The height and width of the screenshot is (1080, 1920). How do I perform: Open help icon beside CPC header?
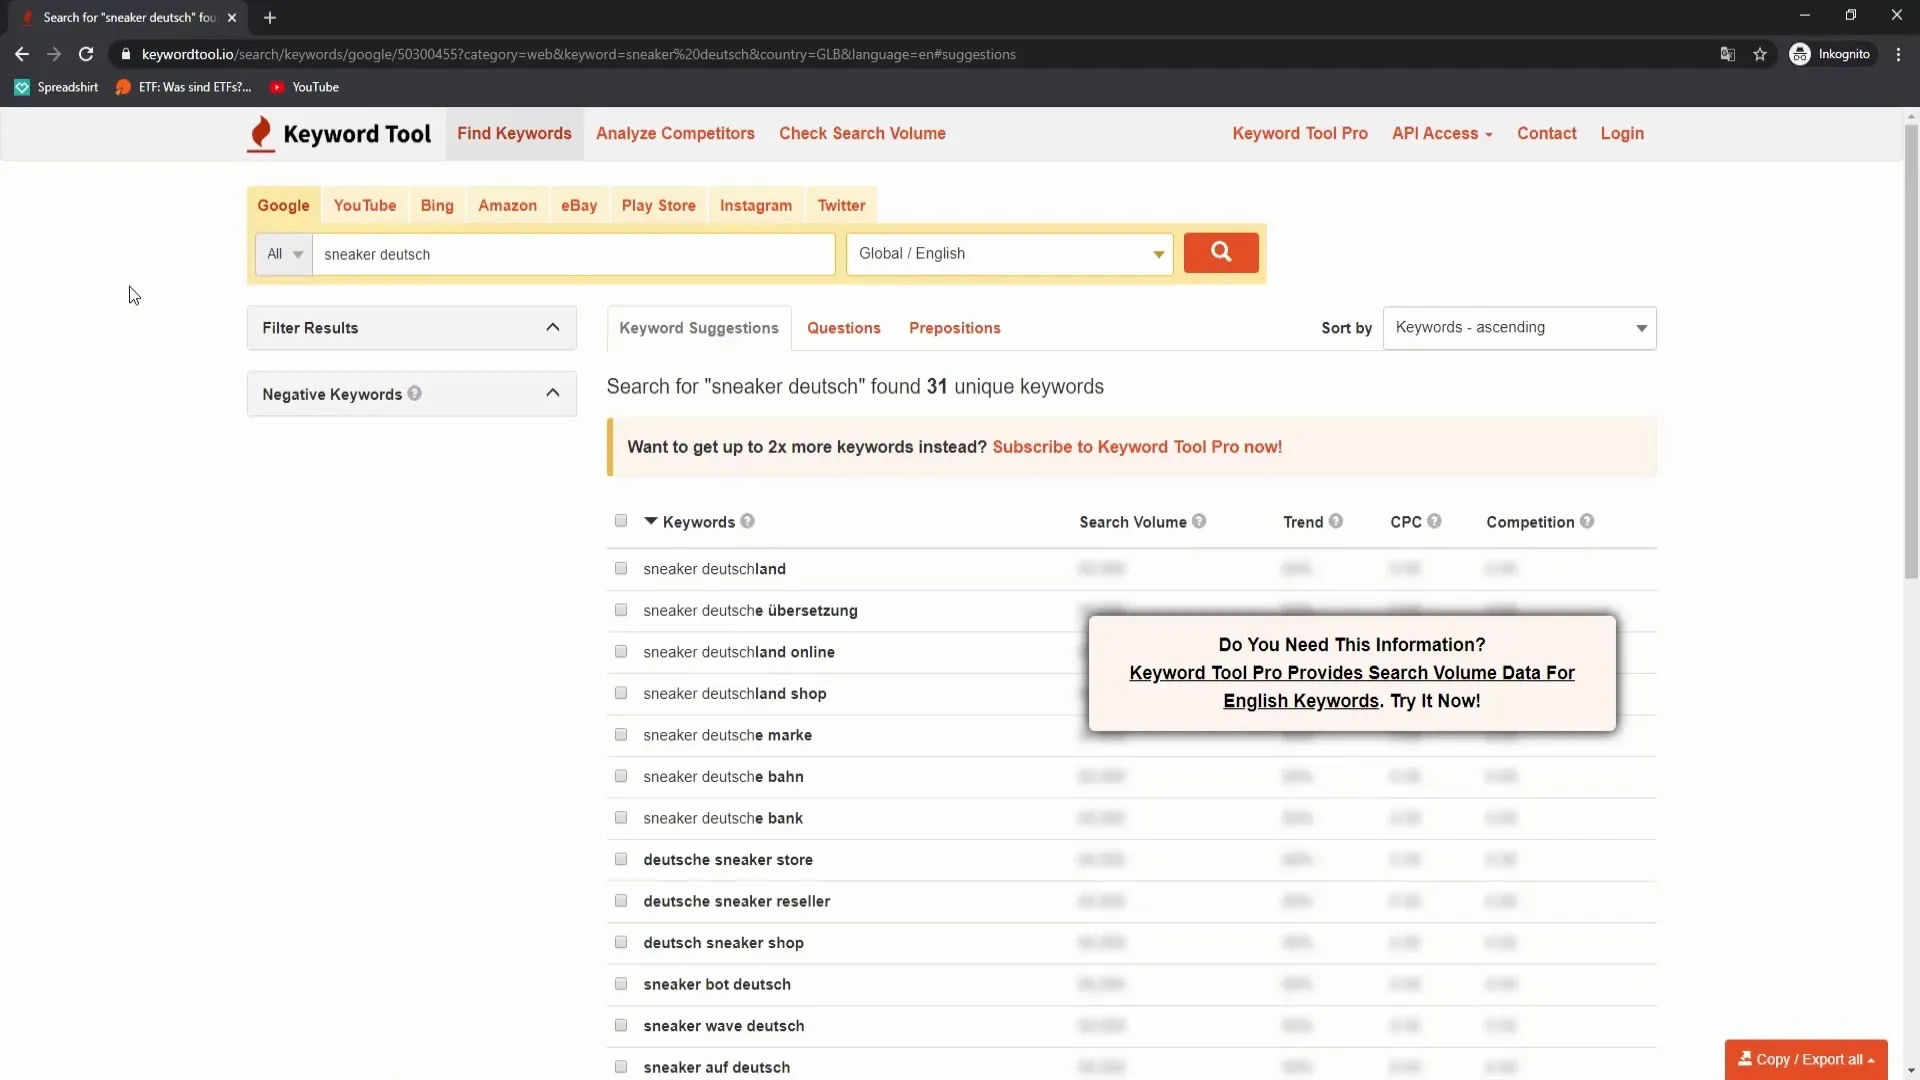1434,521
